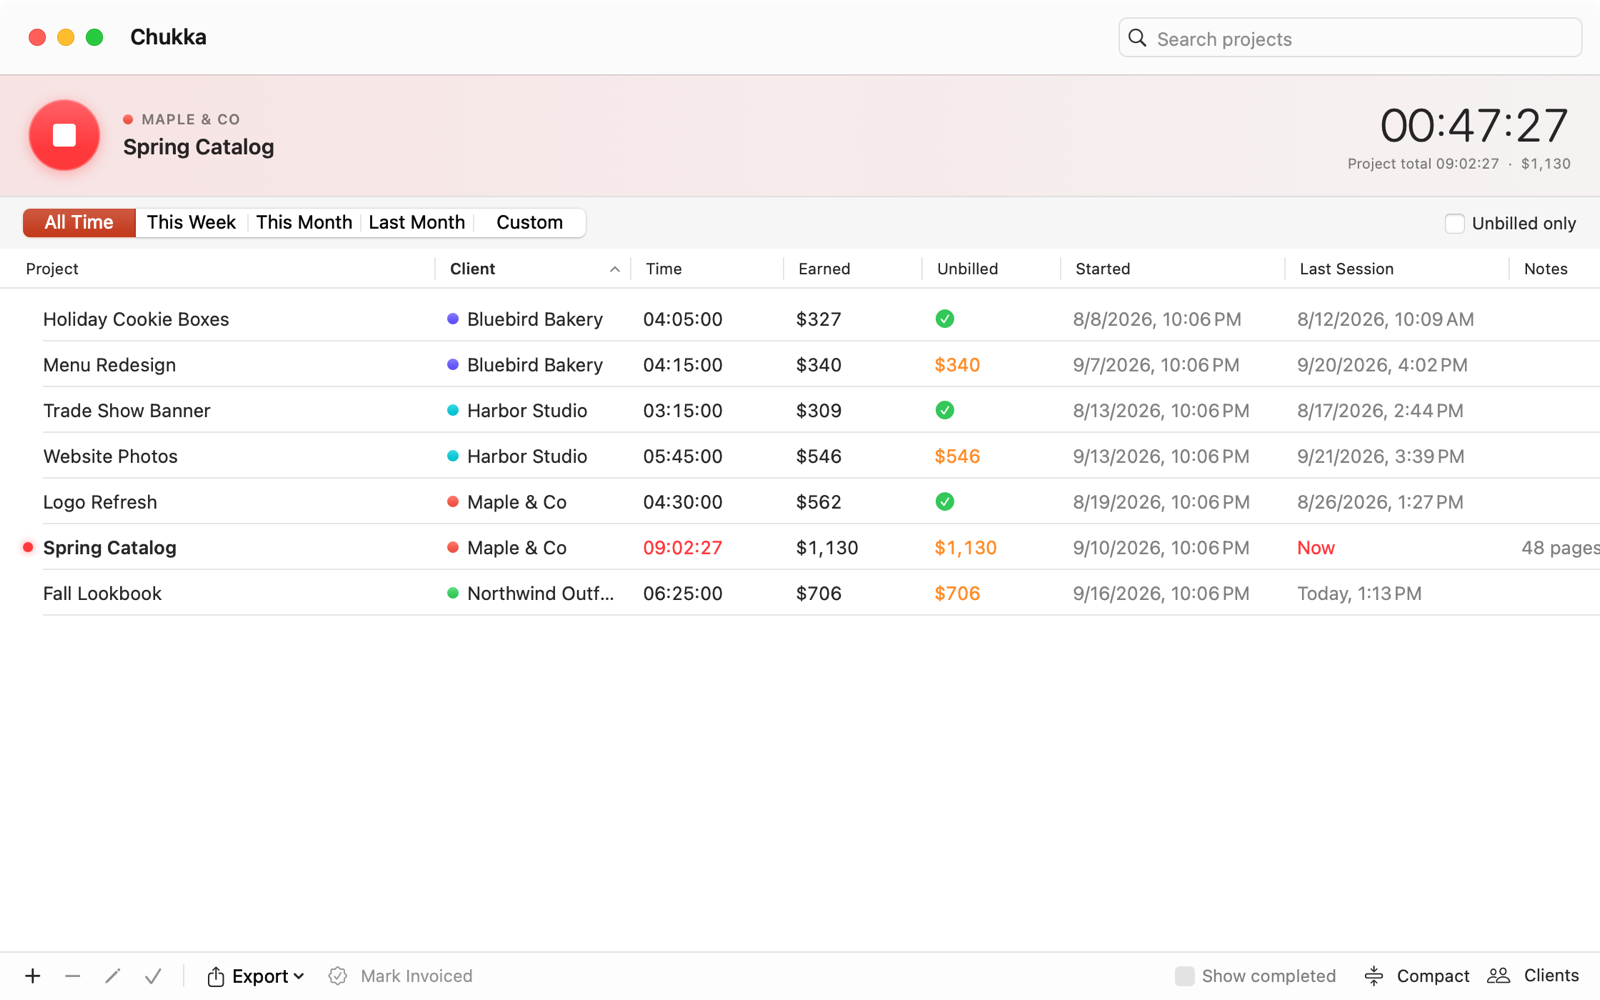Click the red active indicator beside Spring Catalog
Image resolution: width=1600 pixels, height=1000 pixels.
point(28,547)
